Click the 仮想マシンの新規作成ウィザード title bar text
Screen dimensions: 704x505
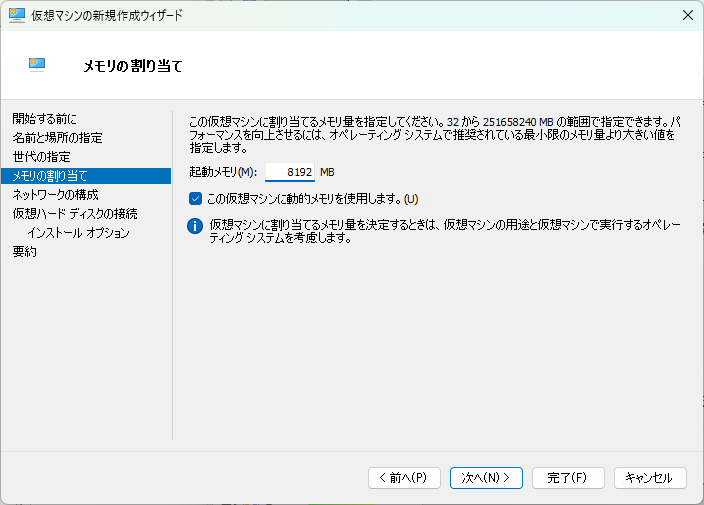pyautogui.click(x=107, y=15)
